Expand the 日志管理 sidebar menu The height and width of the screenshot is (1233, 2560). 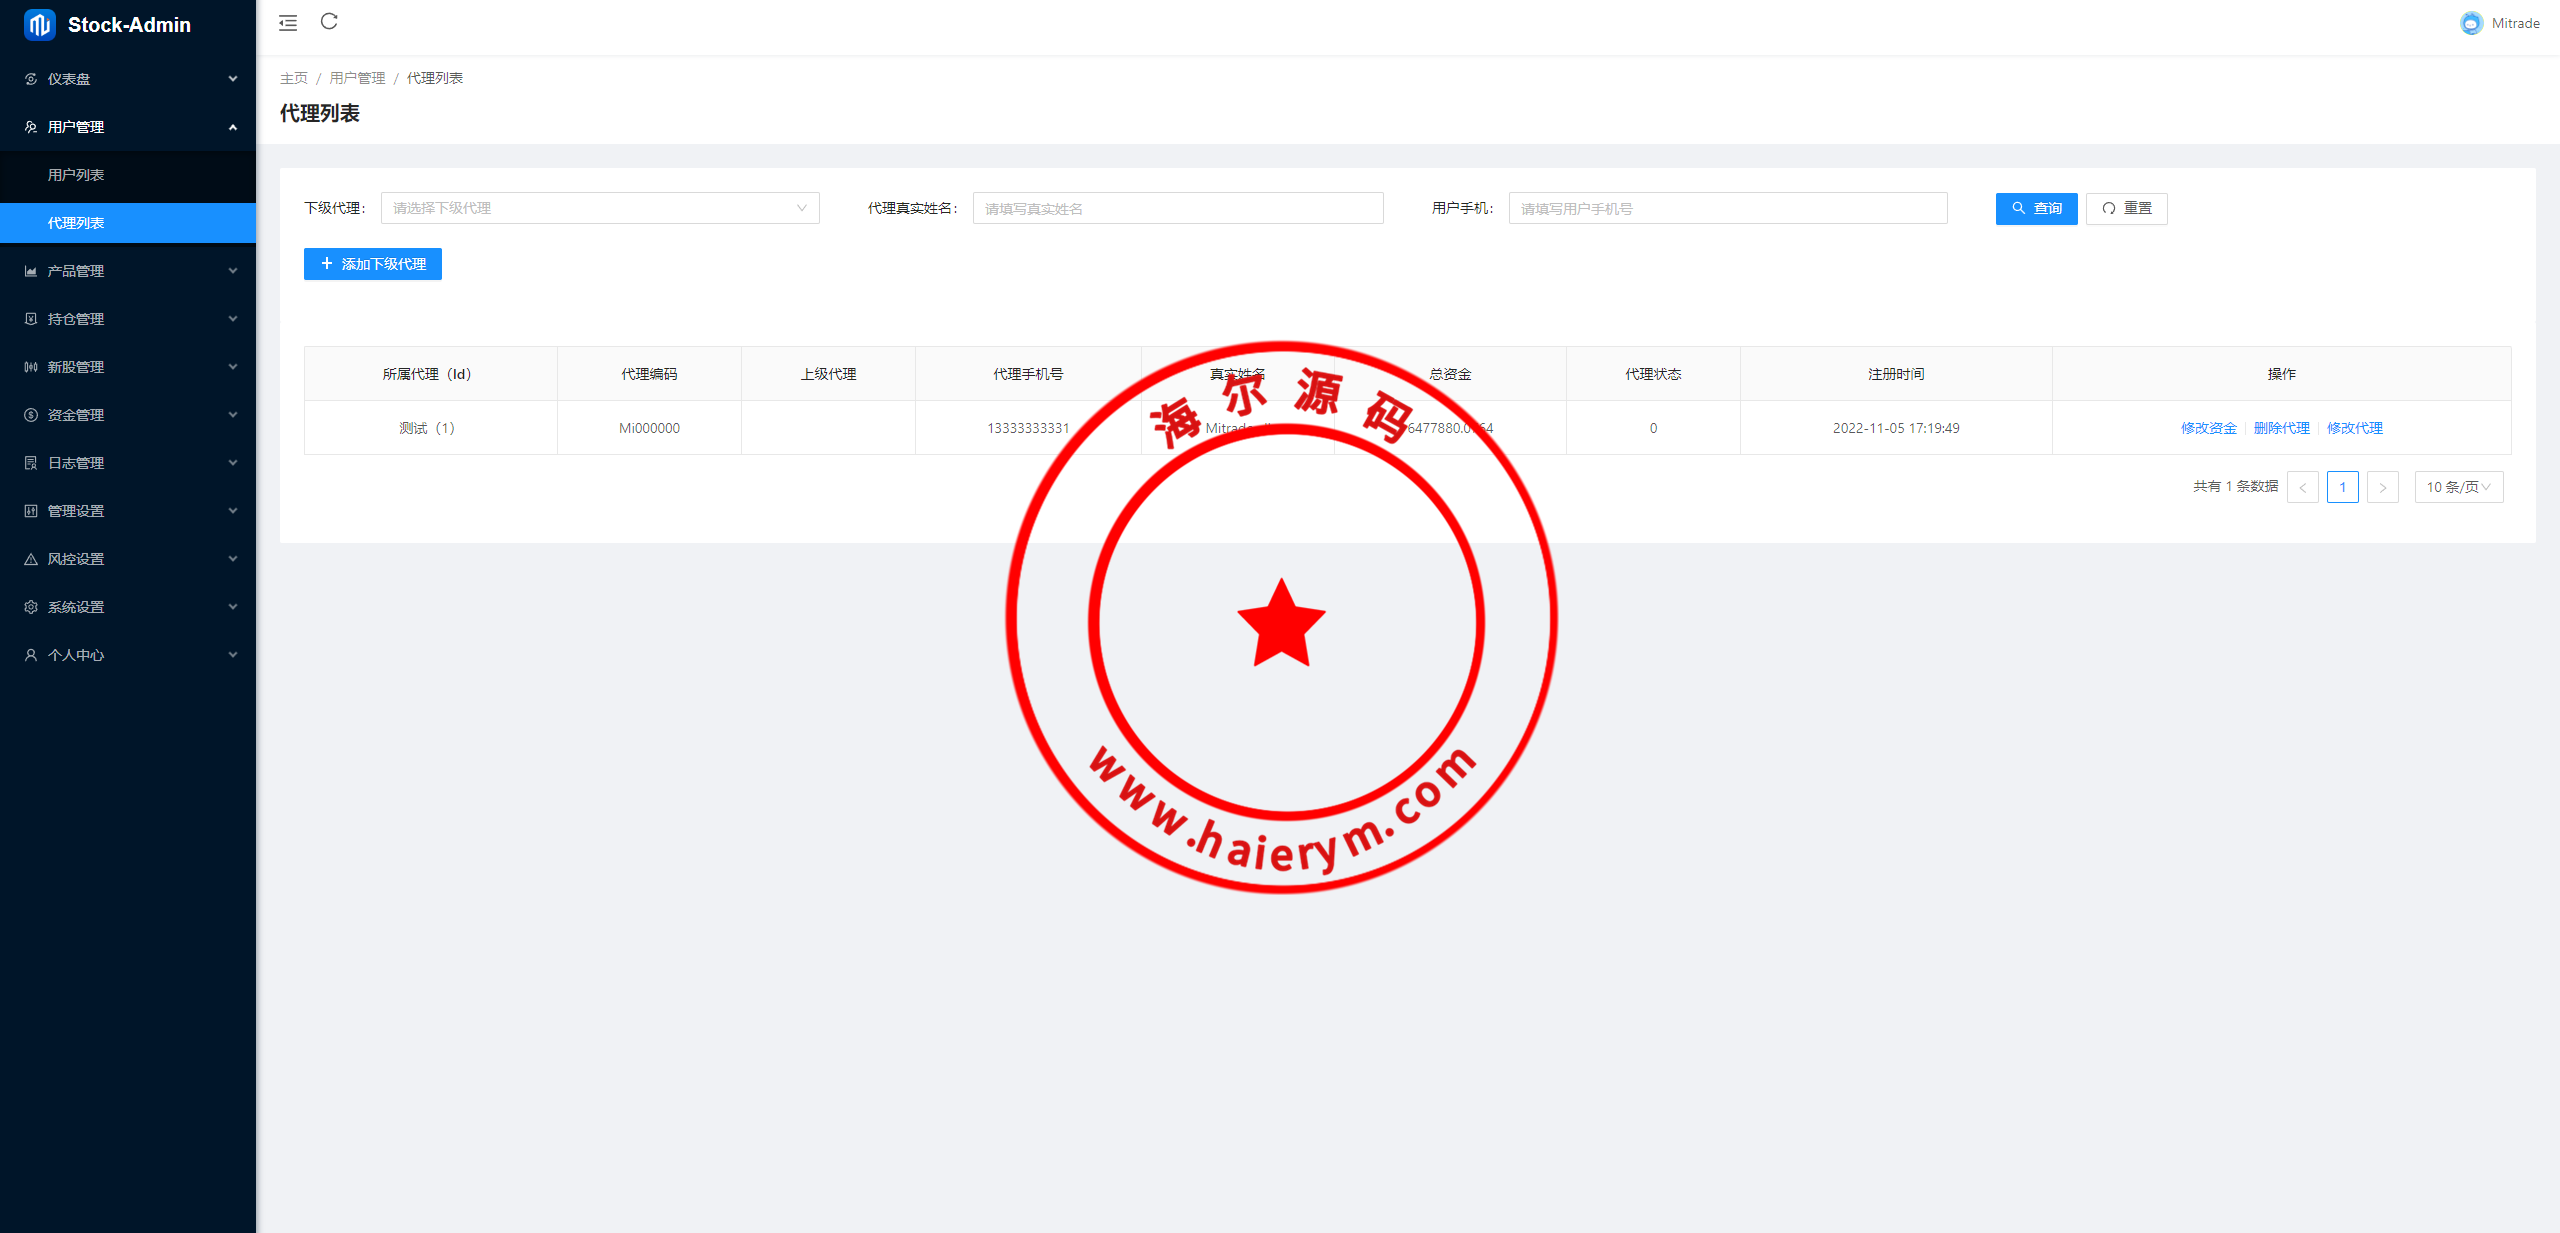tap(128, 463)
